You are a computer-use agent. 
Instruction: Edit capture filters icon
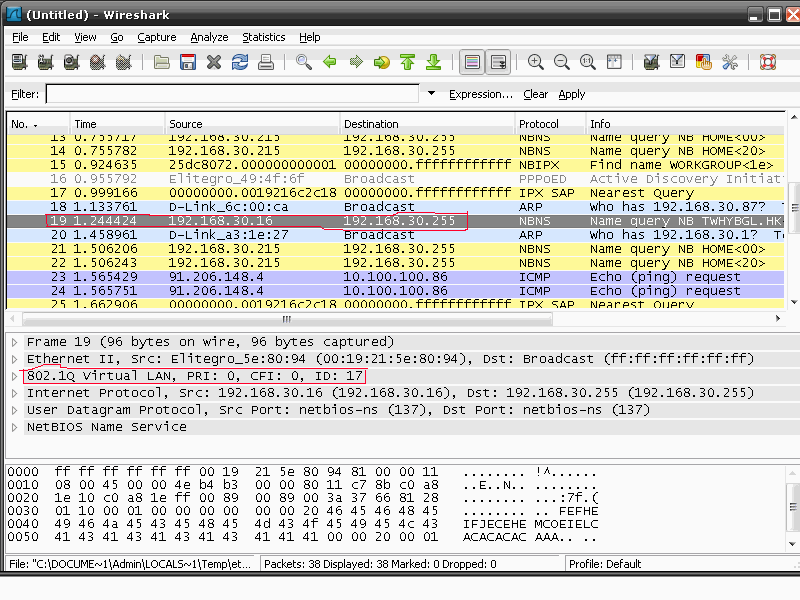[651, 62]
